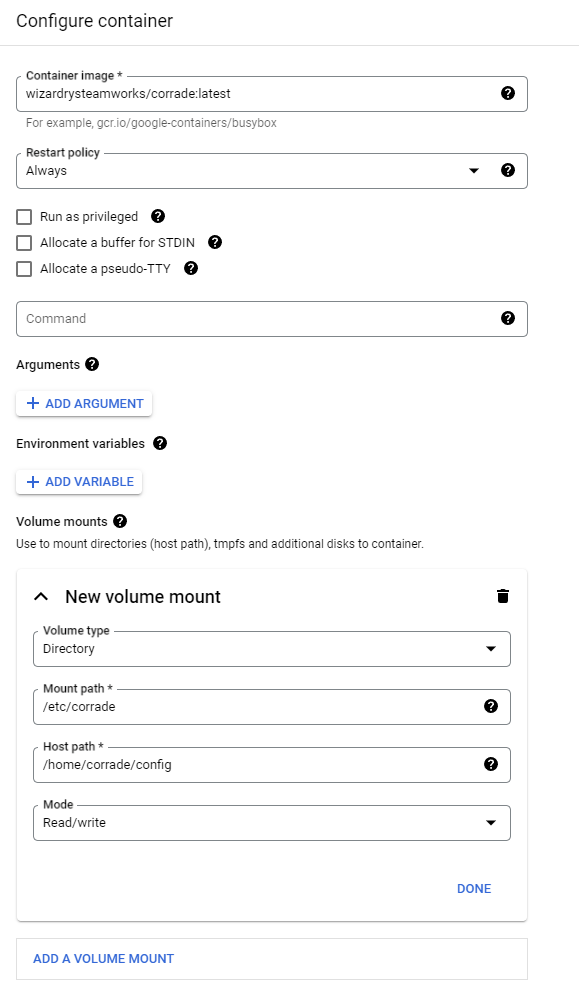
Task: Check Allocate a buffer for STDIN
Action: pos(22,242)
